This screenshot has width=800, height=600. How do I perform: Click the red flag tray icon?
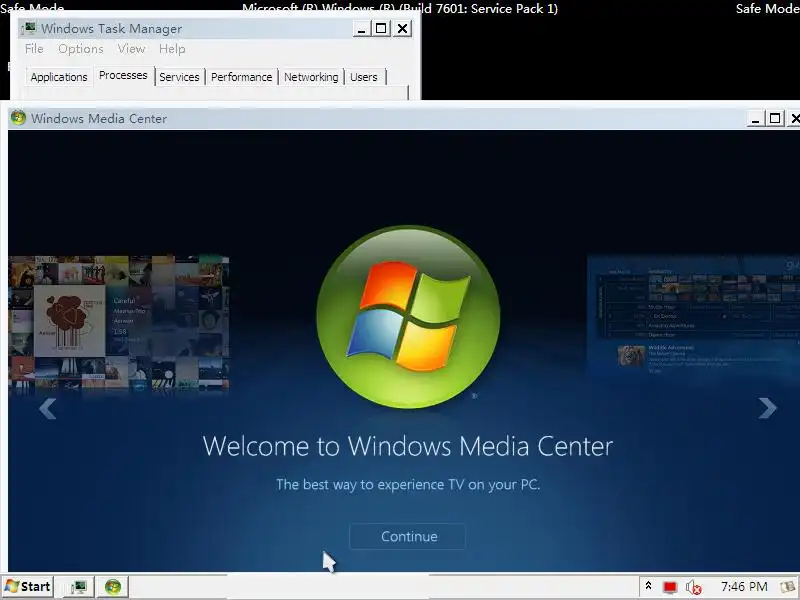[x=670, y=587]
